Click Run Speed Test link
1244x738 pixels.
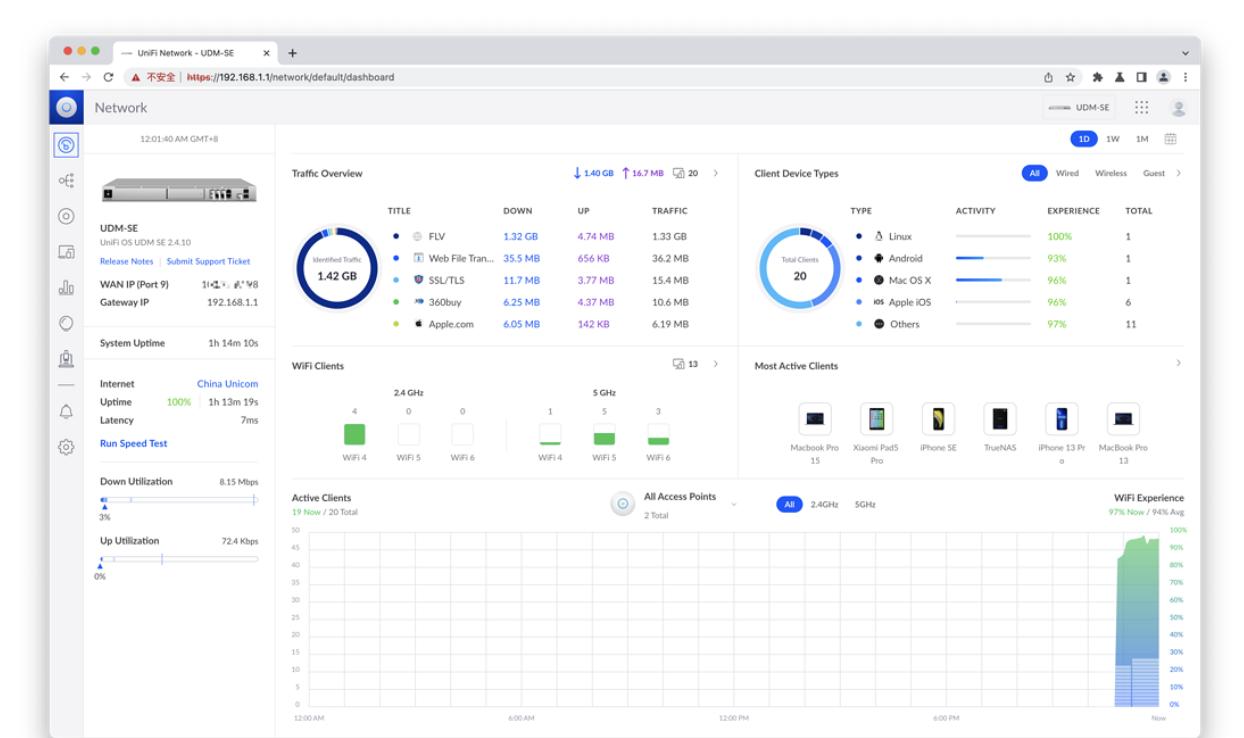coord(133,443)
